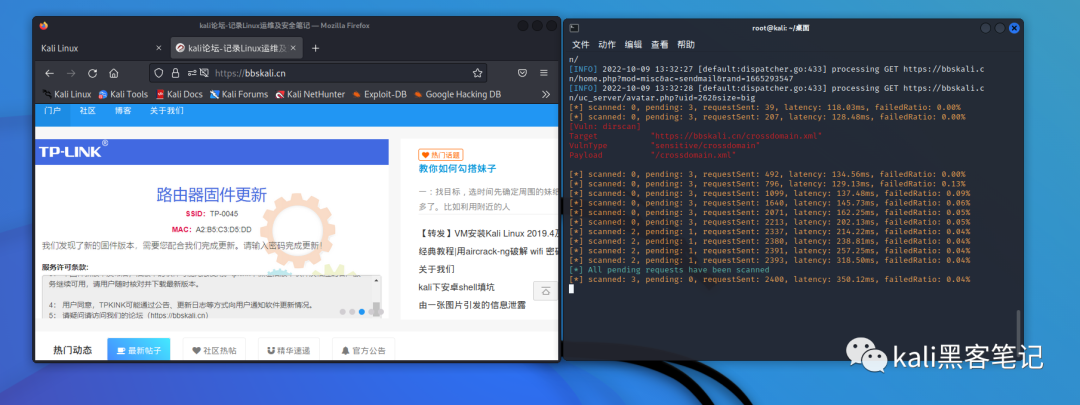The image size is (1080, 405).
Task: Open the Kali Docs bookmark
Action: click(179, 94)
